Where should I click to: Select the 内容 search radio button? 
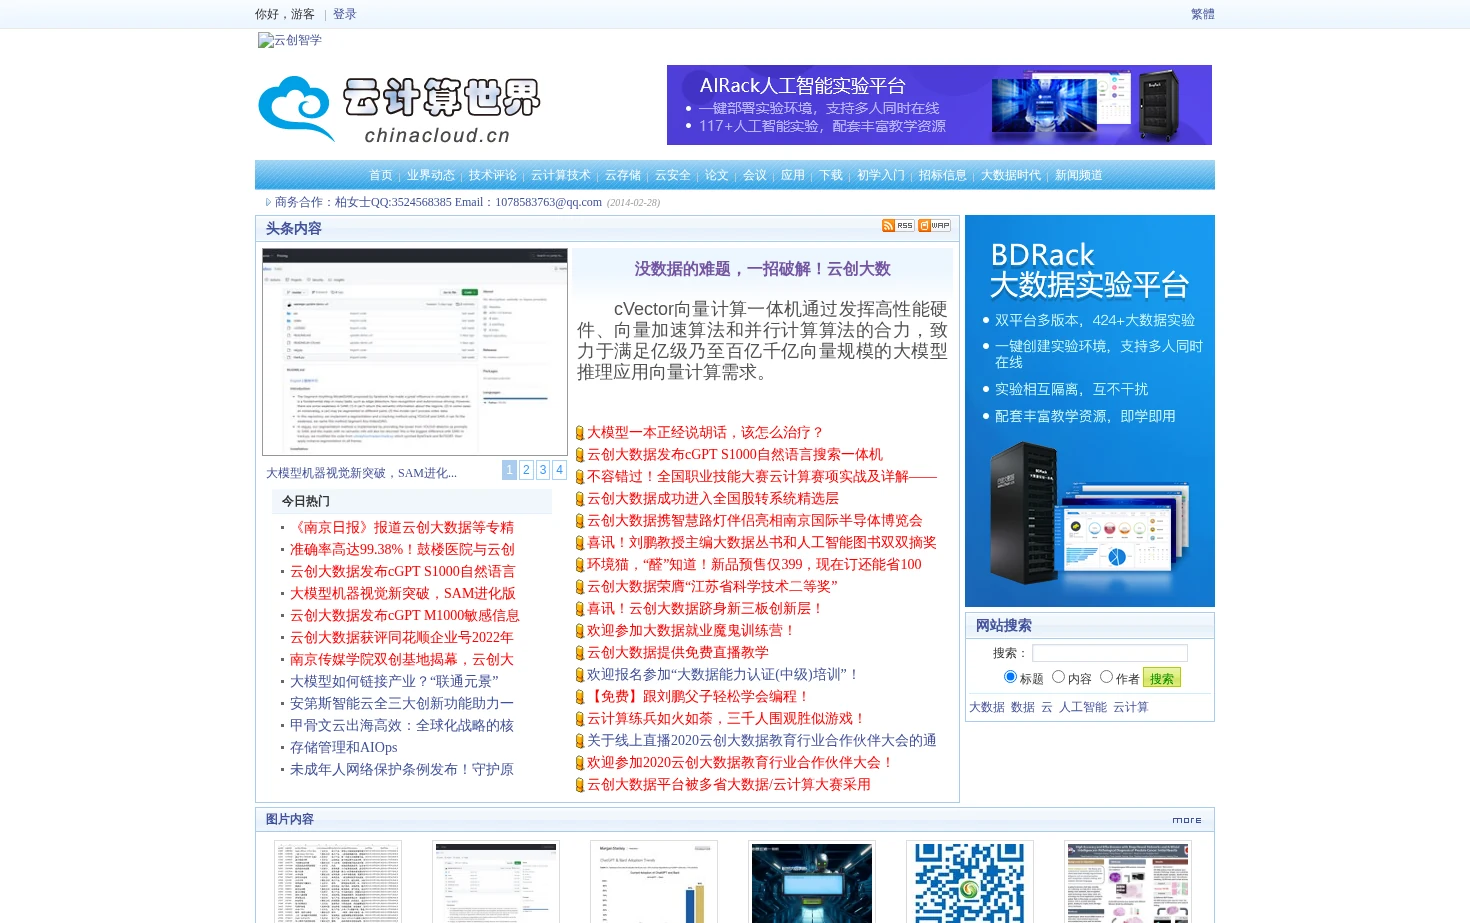pos(1058,677)
